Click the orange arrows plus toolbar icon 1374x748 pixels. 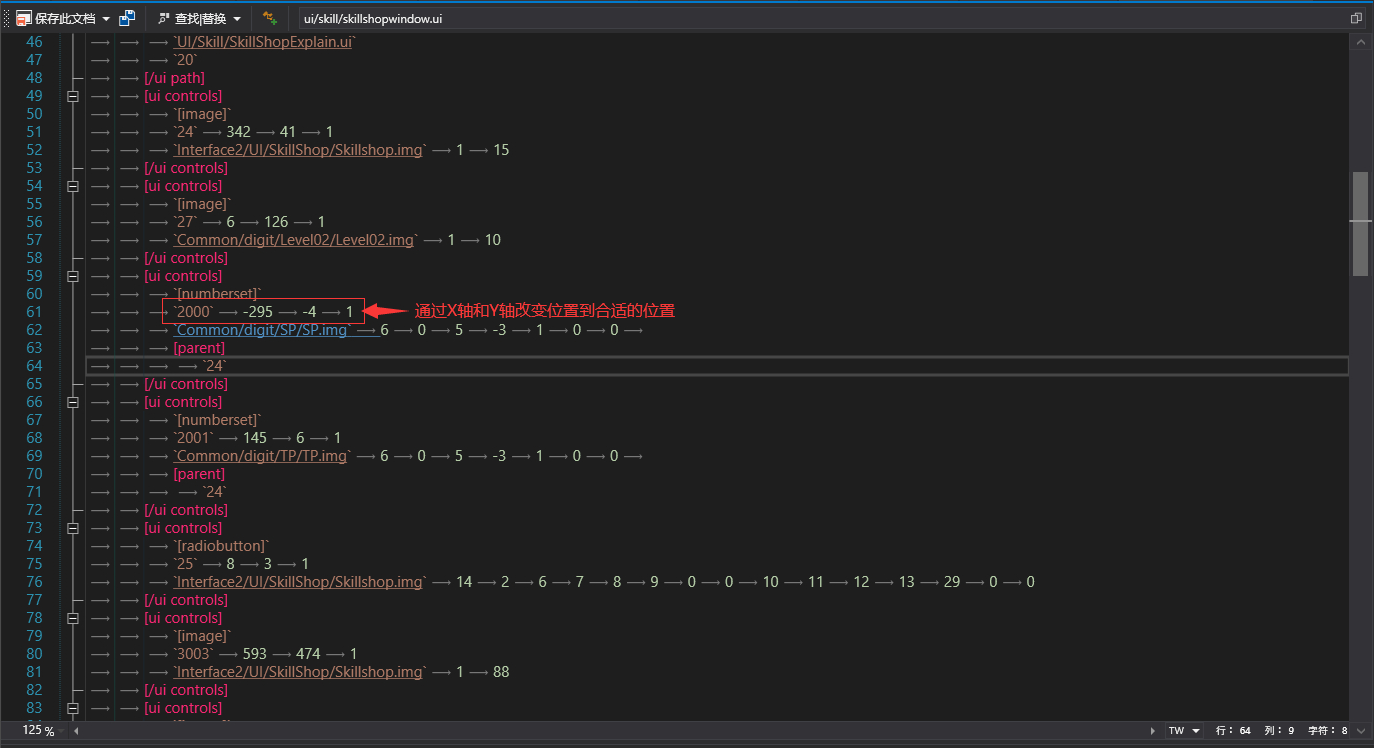point(270,18)
